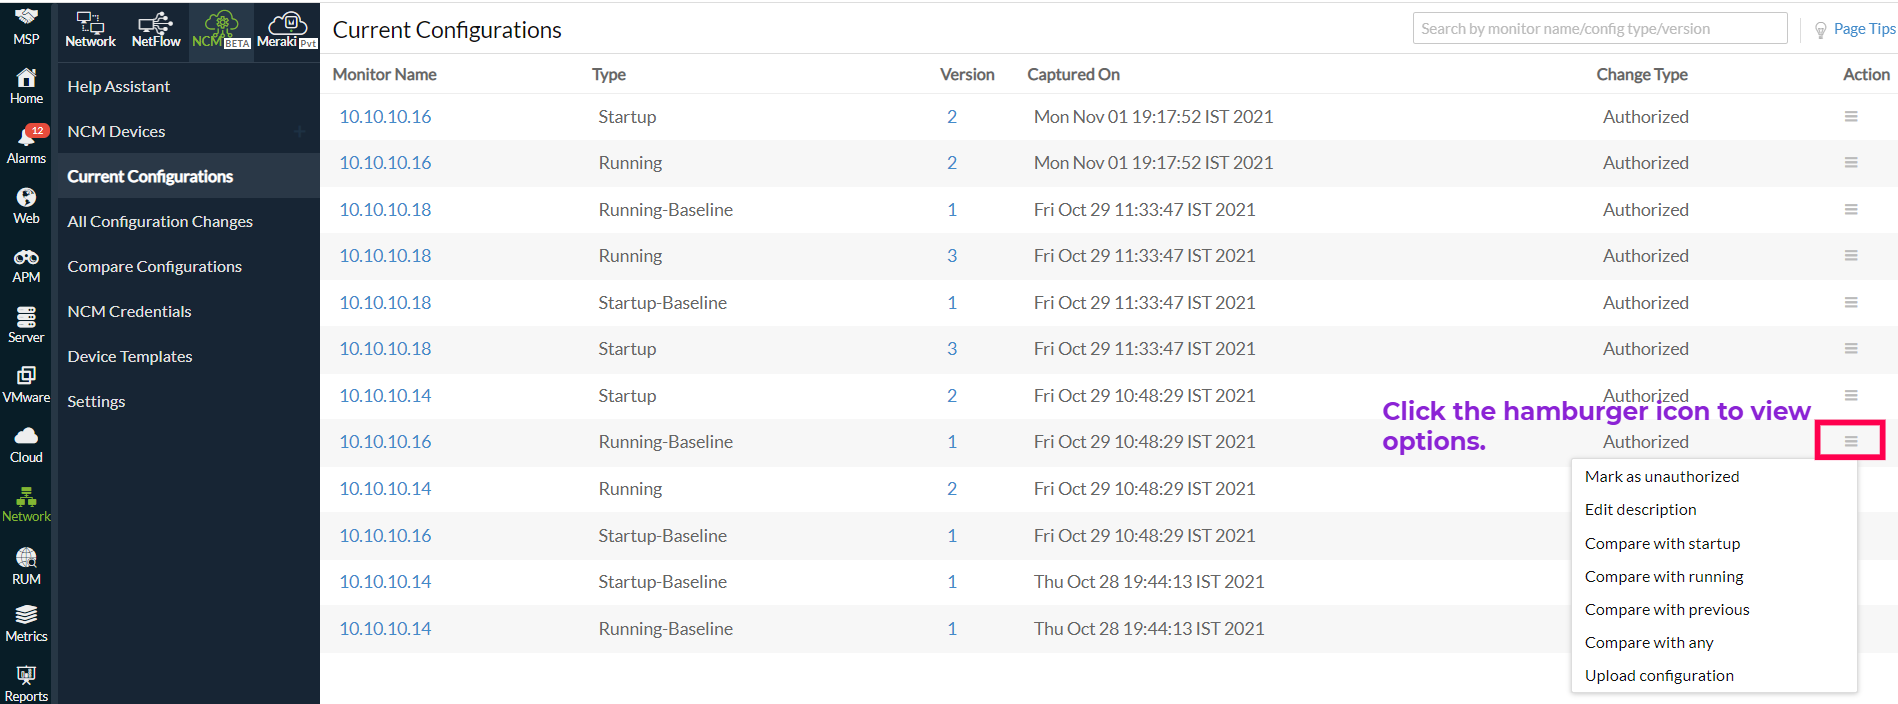Screen dimensions: 1898x704
Task: Choose Mark as unauthorized option
Action: coord(1662,476)
